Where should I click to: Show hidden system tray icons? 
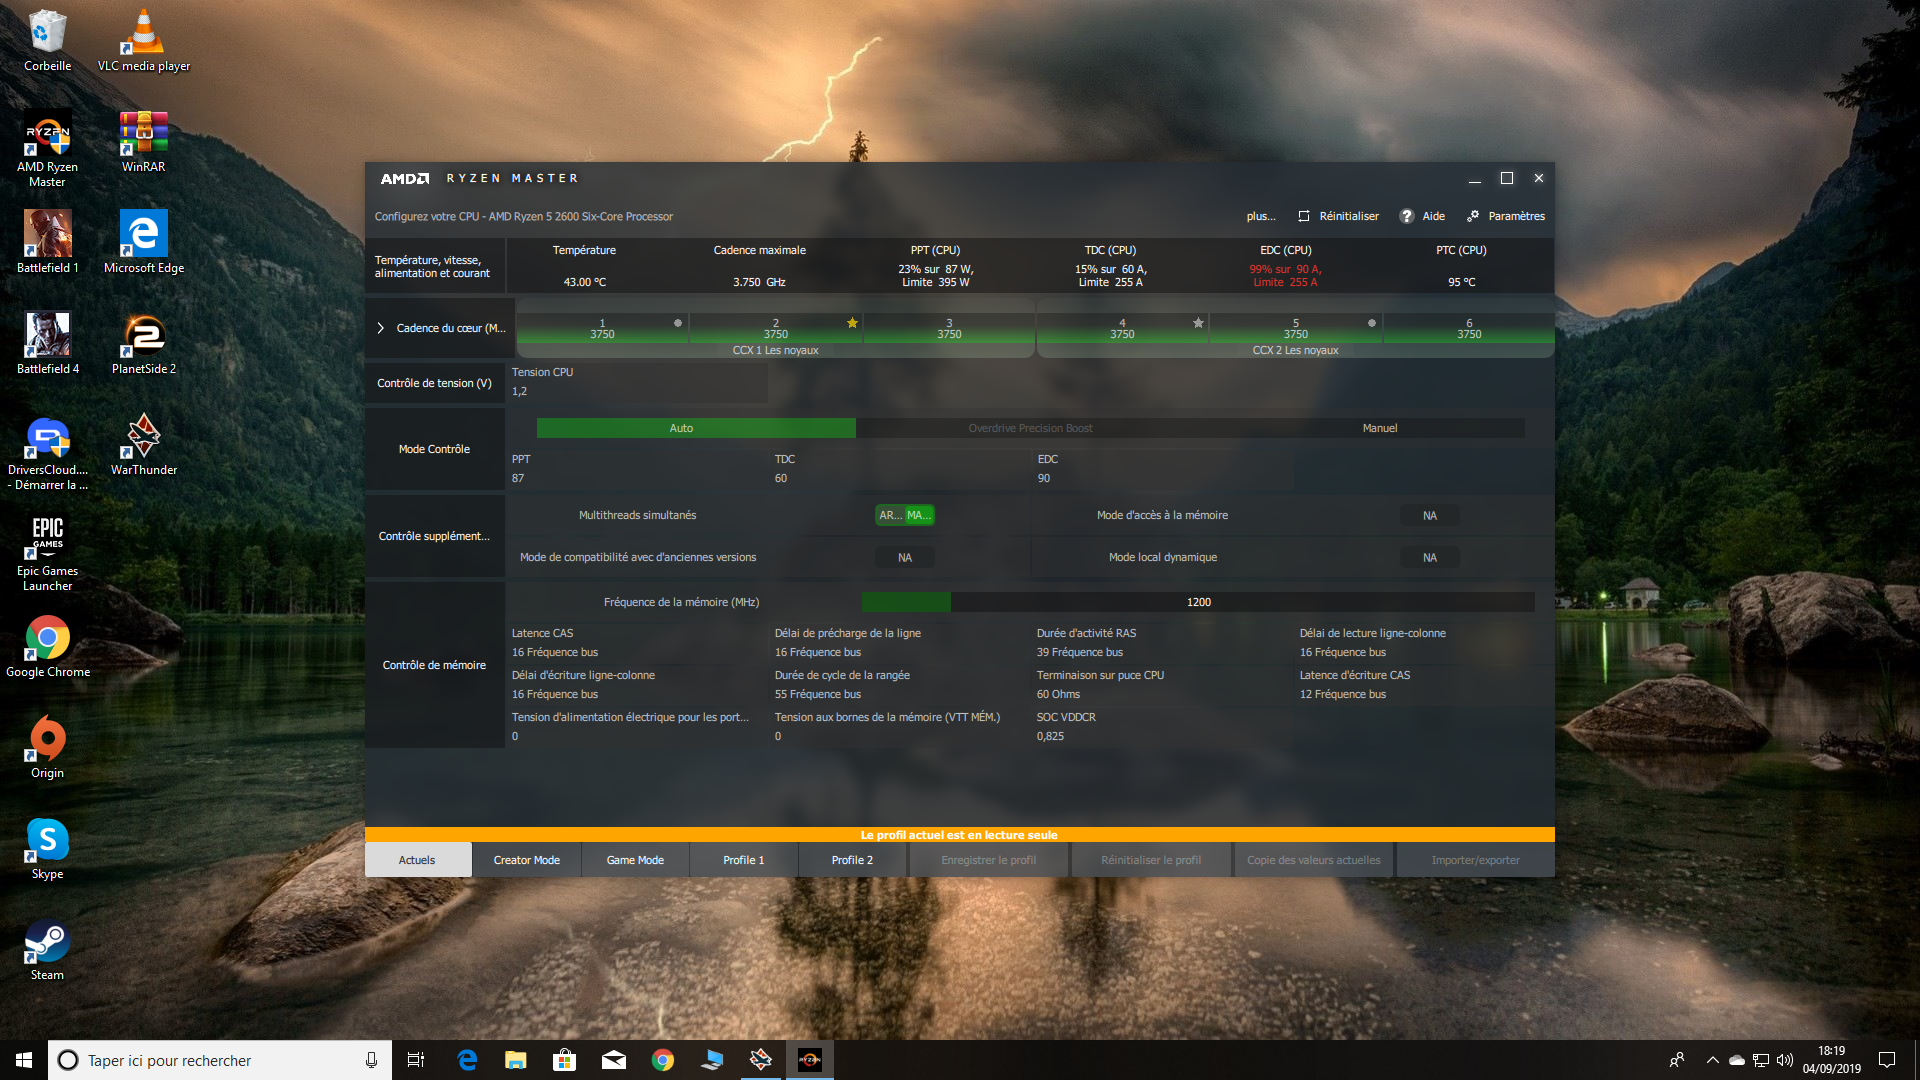click(x=1712, y=1060)
